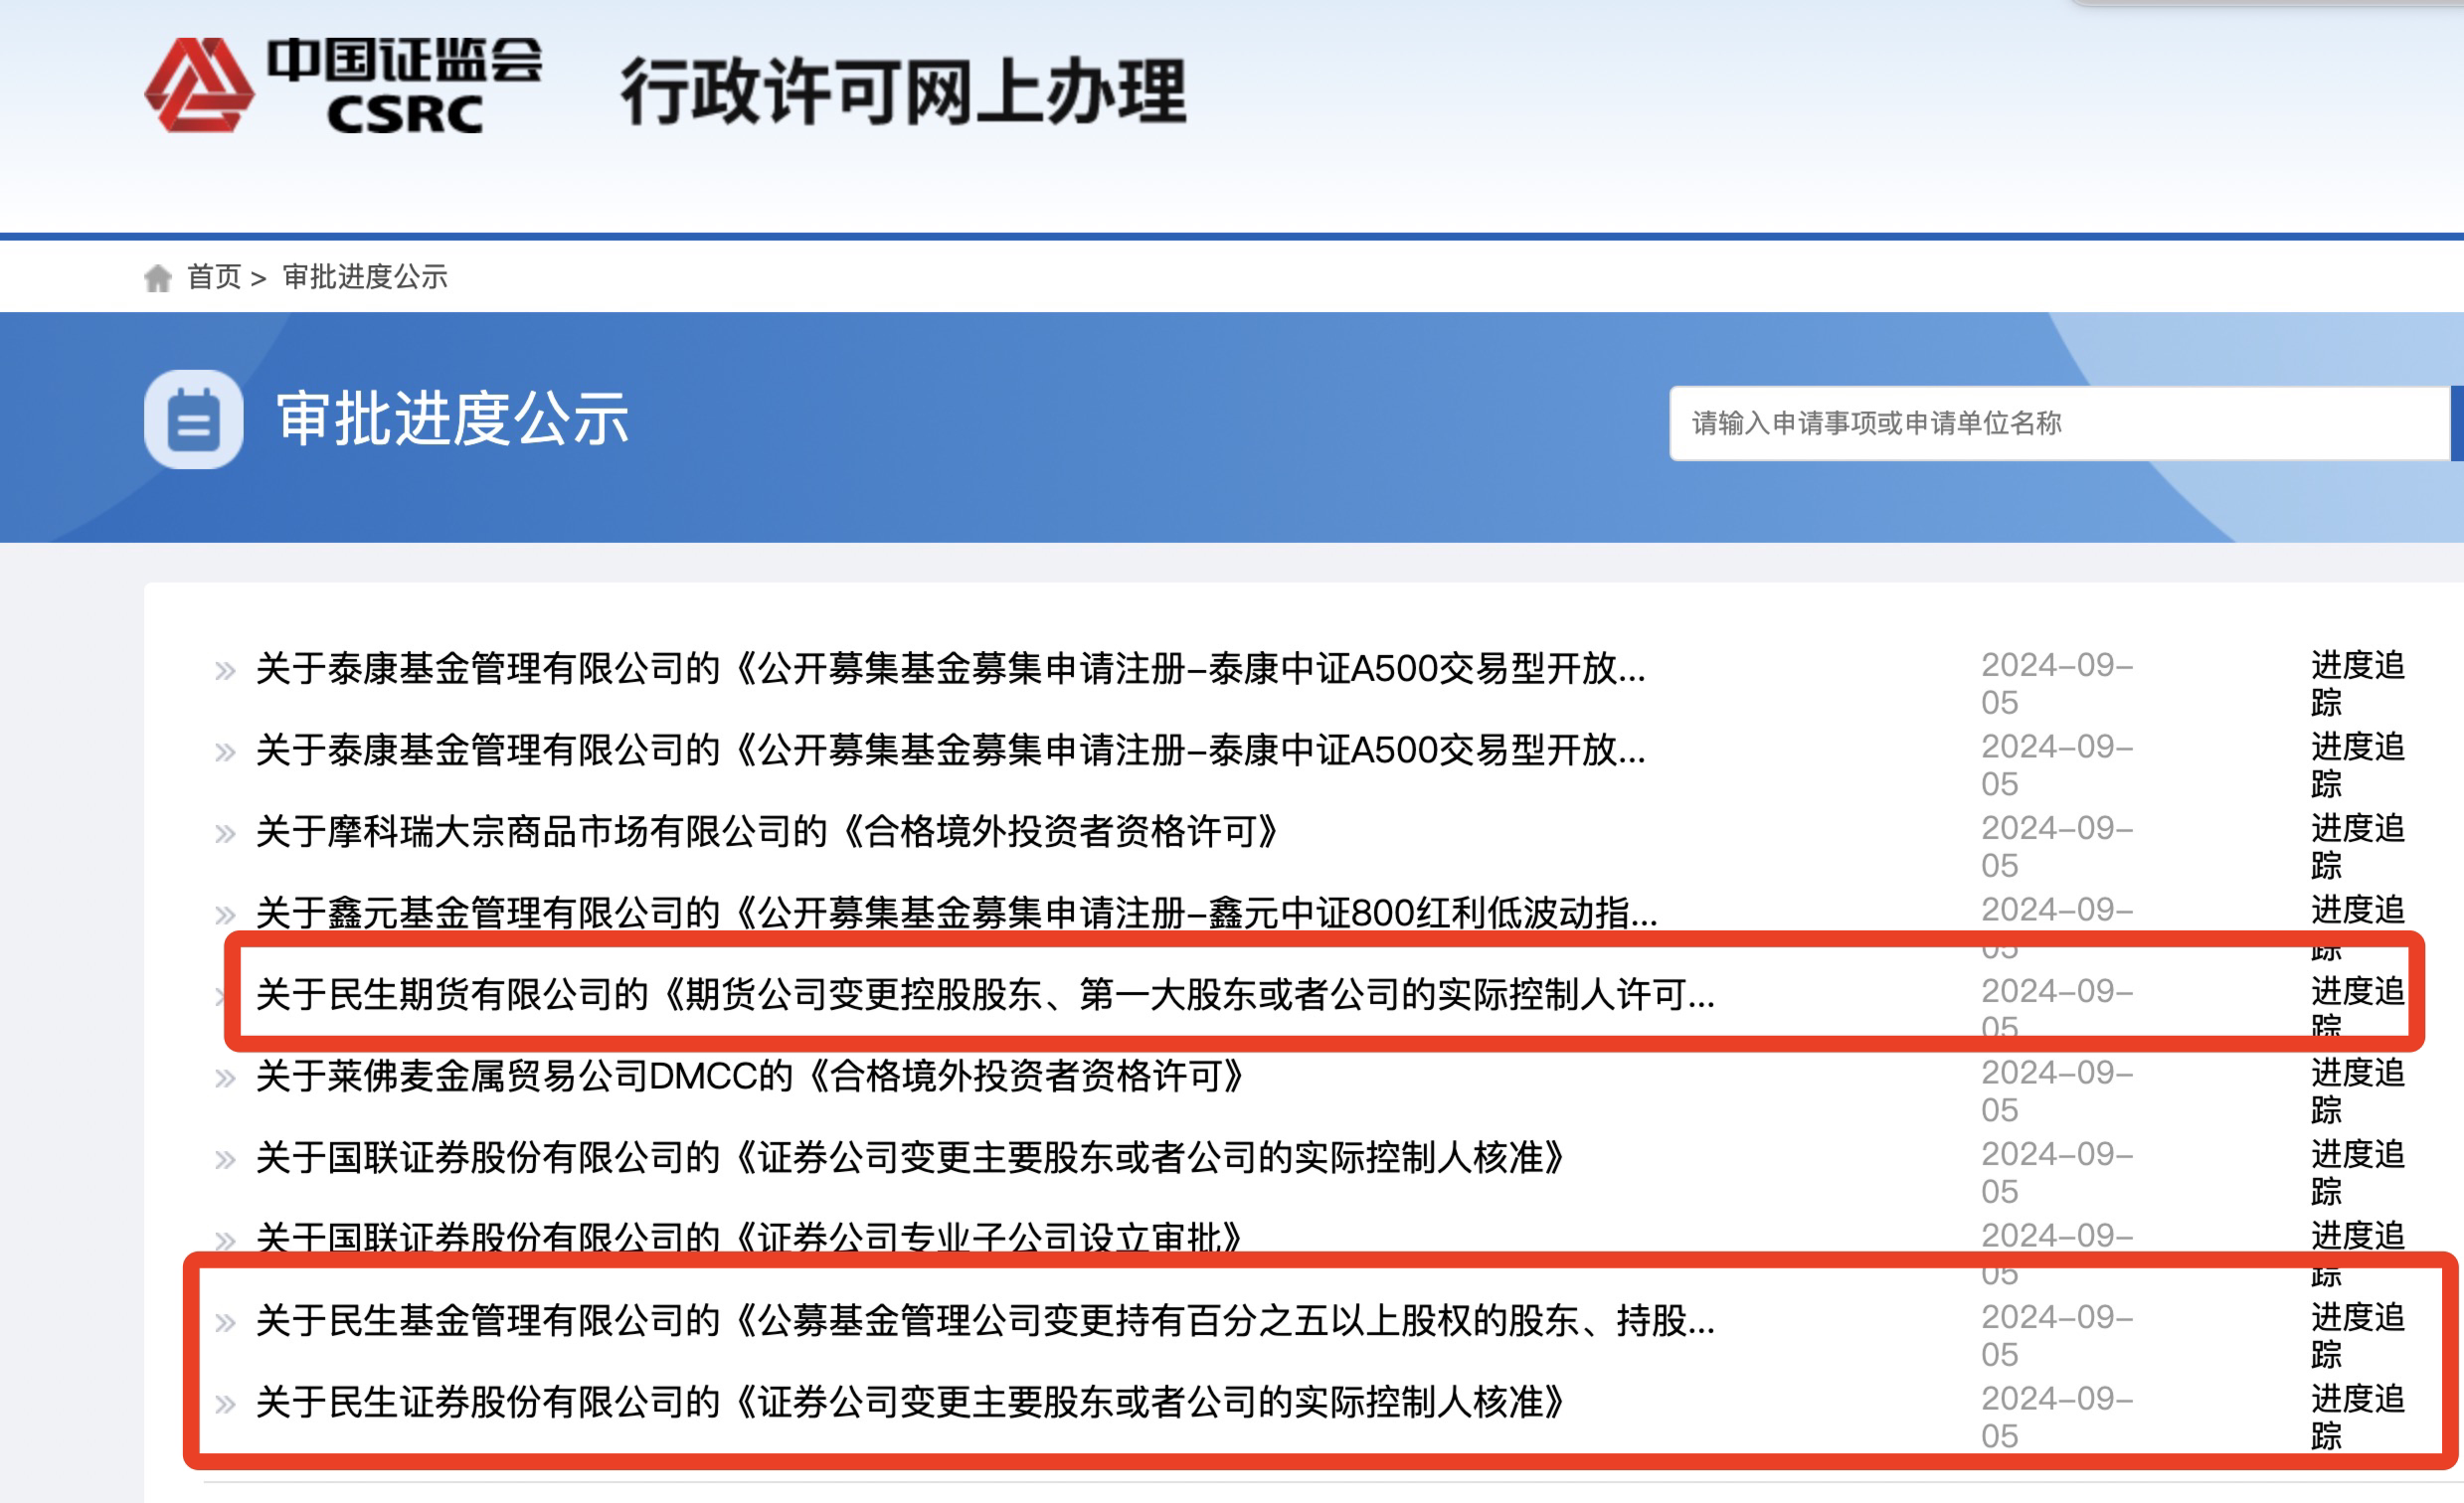The image size is (2464, 1503).
Task: Click arrow bullet beside 民生基金管理 entry
Action: (x=225, y=1322)
